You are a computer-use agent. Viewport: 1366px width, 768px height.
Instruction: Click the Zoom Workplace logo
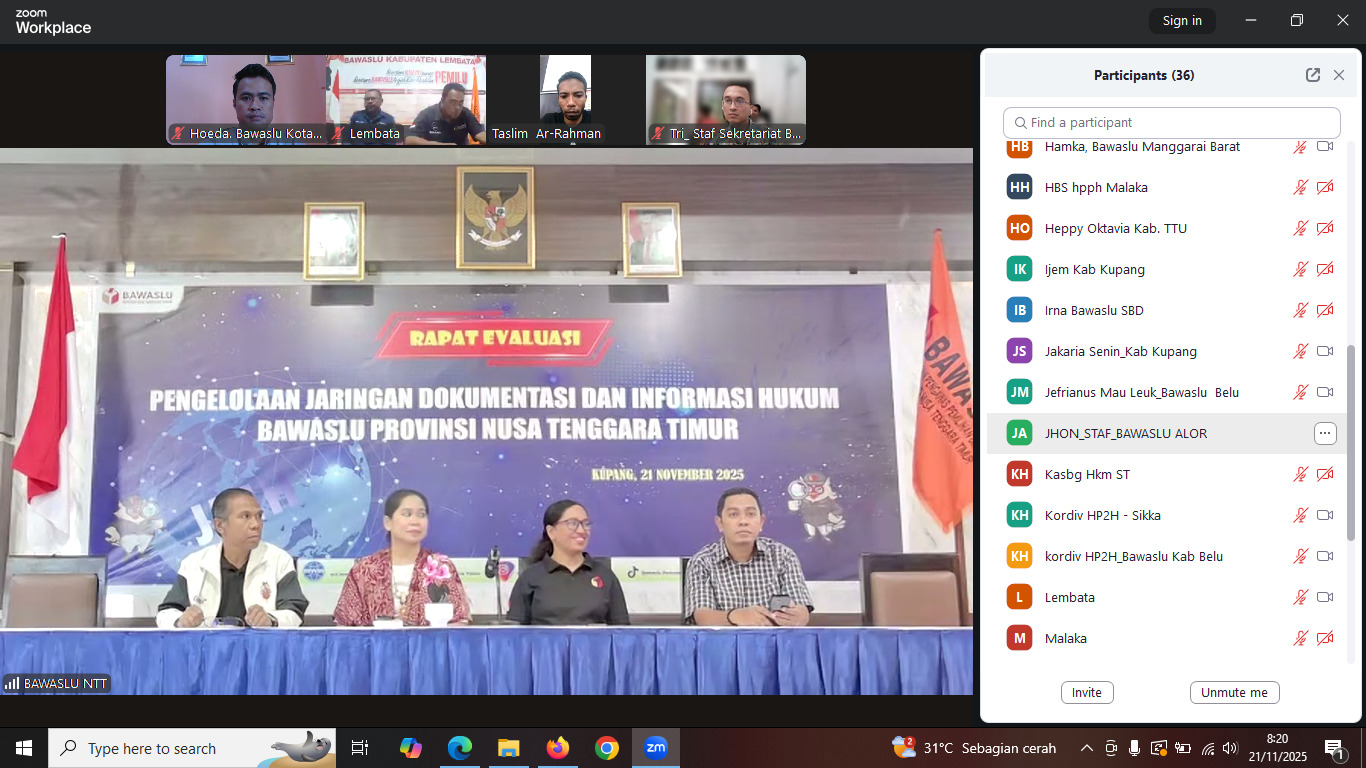(53, 22)
